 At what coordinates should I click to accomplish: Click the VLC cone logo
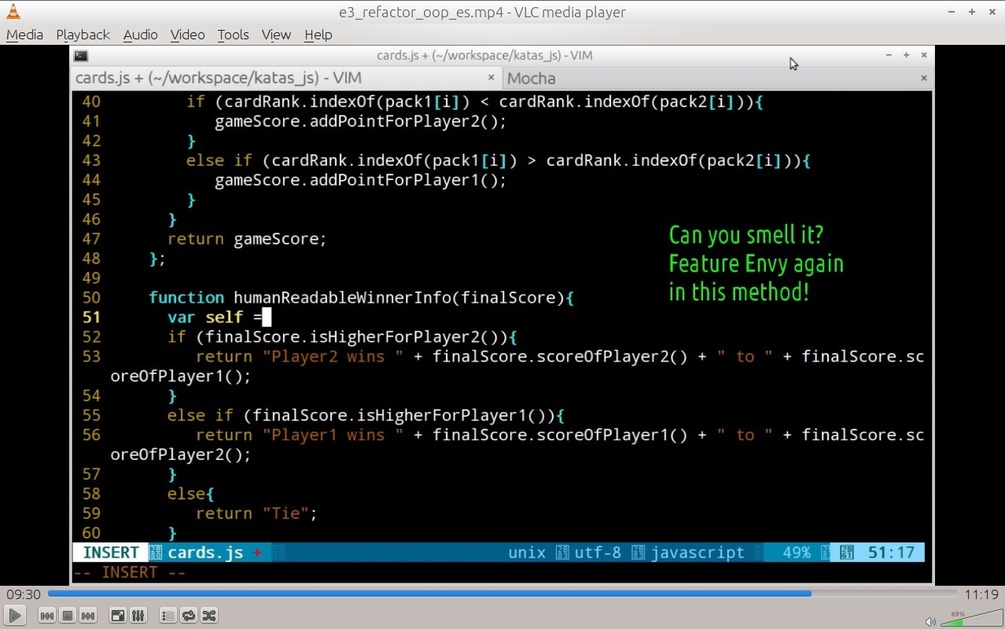click(x=13, y=12)
